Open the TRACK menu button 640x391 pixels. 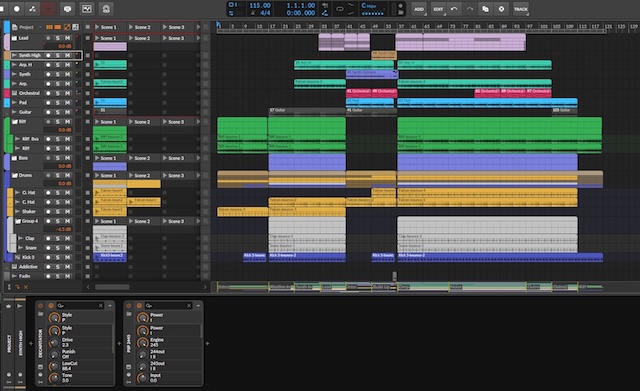click(x=520, y=9)
